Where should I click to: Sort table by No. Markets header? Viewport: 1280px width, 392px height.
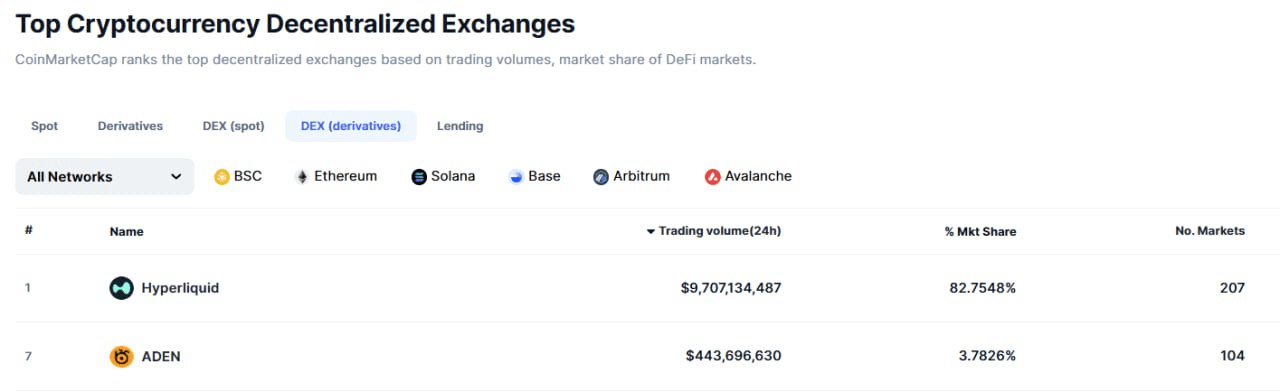point(1210,231)
